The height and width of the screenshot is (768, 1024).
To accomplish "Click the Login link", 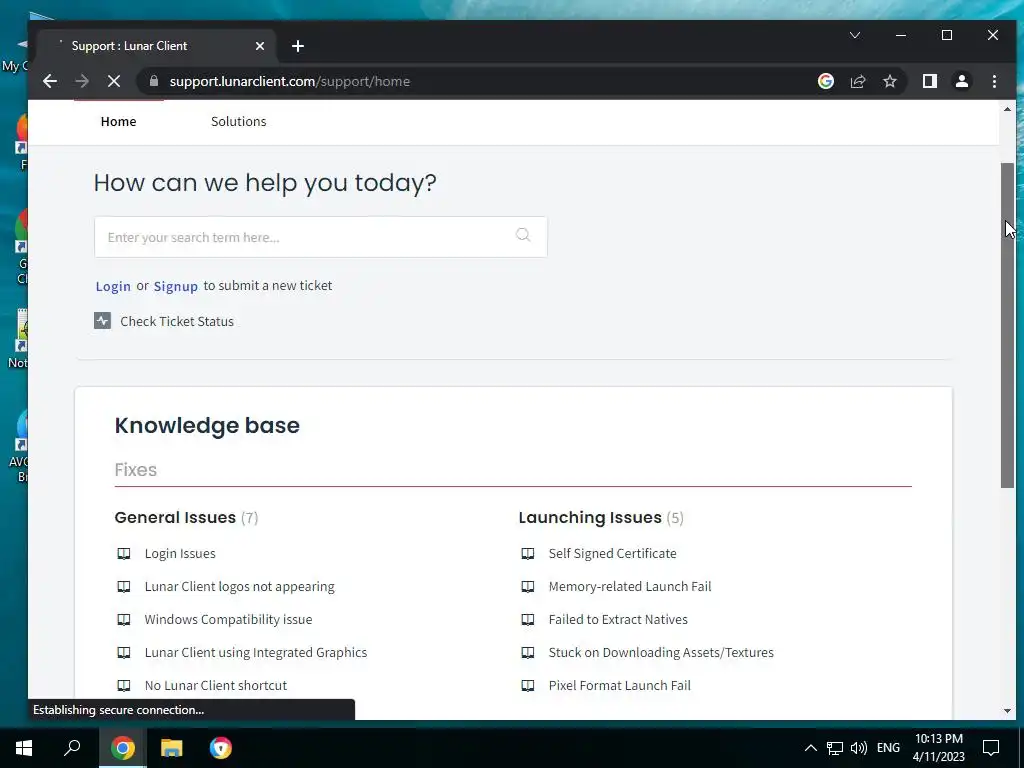I will point(113,286).
